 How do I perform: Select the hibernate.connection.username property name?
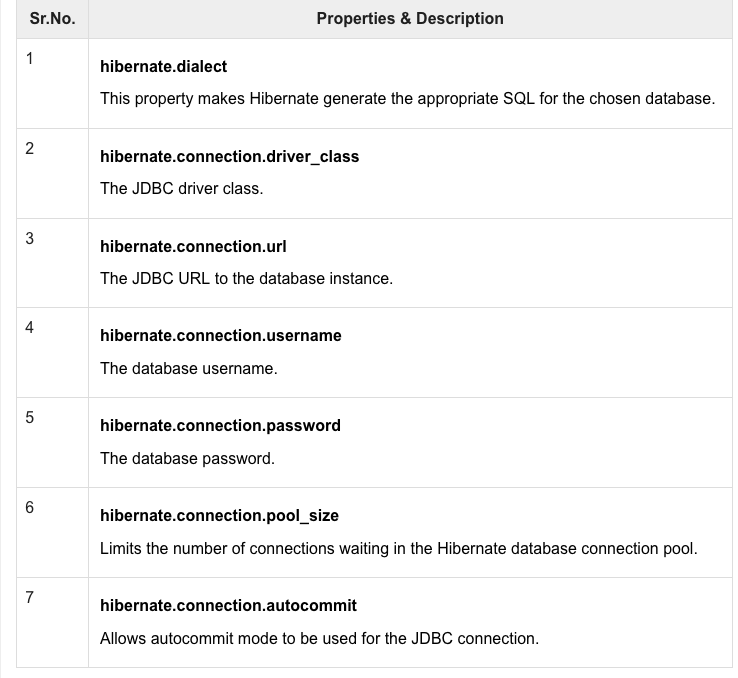click(x=221, y=336)
